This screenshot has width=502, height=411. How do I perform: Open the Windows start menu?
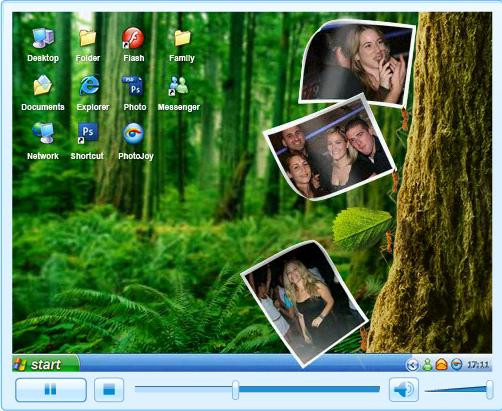pyautogui.click(x=46, y=364)
